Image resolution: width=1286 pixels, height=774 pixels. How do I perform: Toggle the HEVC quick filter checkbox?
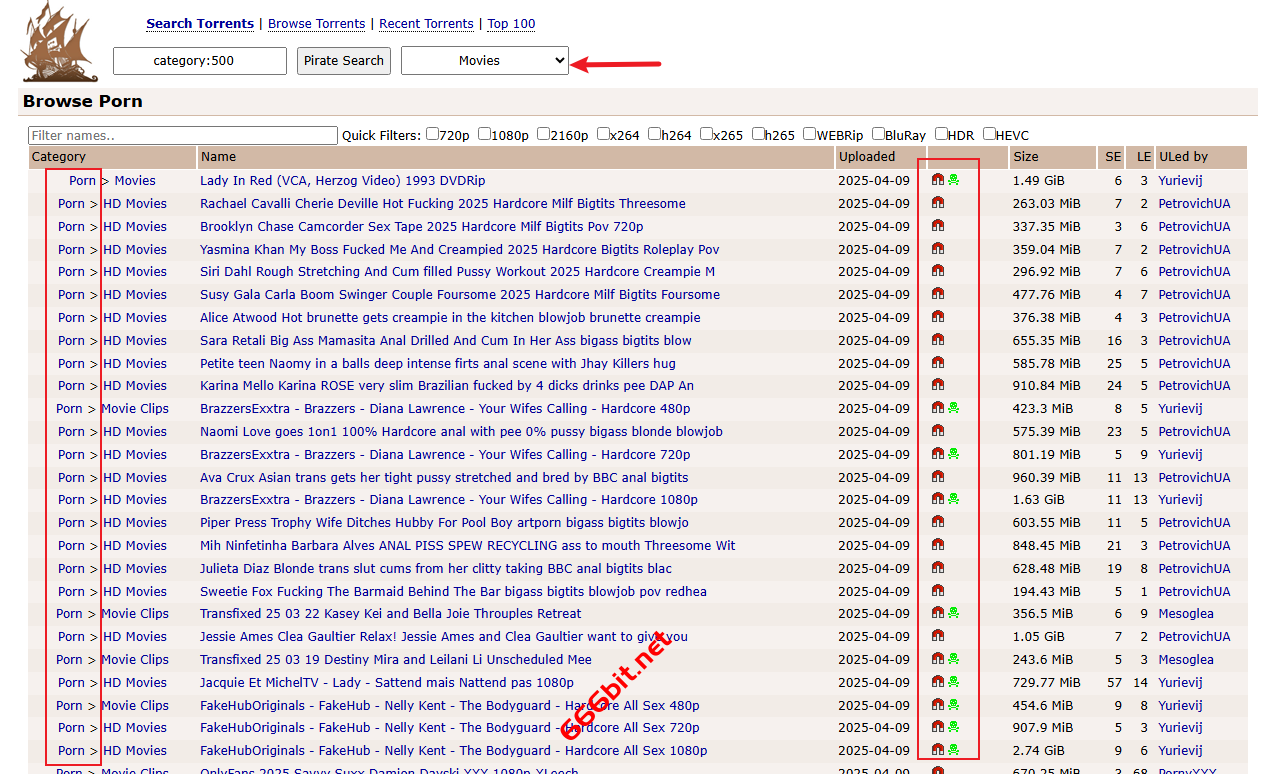click(x=989, y=134)
